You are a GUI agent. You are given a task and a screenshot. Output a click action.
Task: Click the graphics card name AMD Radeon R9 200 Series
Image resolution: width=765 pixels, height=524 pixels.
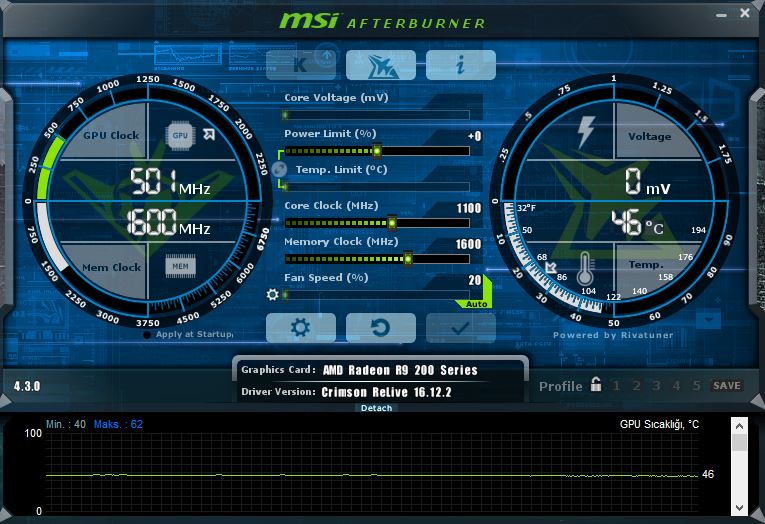click(x=400, y=370)
